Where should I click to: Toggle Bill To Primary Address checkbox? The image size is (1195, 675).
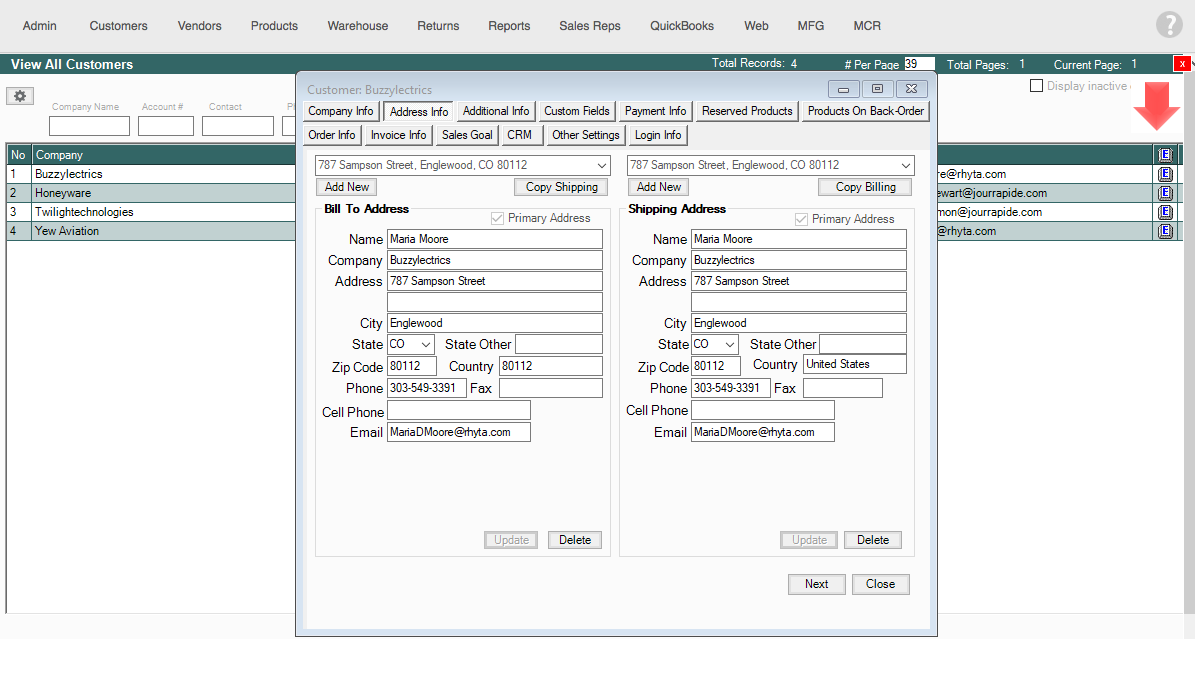(498, 218)
